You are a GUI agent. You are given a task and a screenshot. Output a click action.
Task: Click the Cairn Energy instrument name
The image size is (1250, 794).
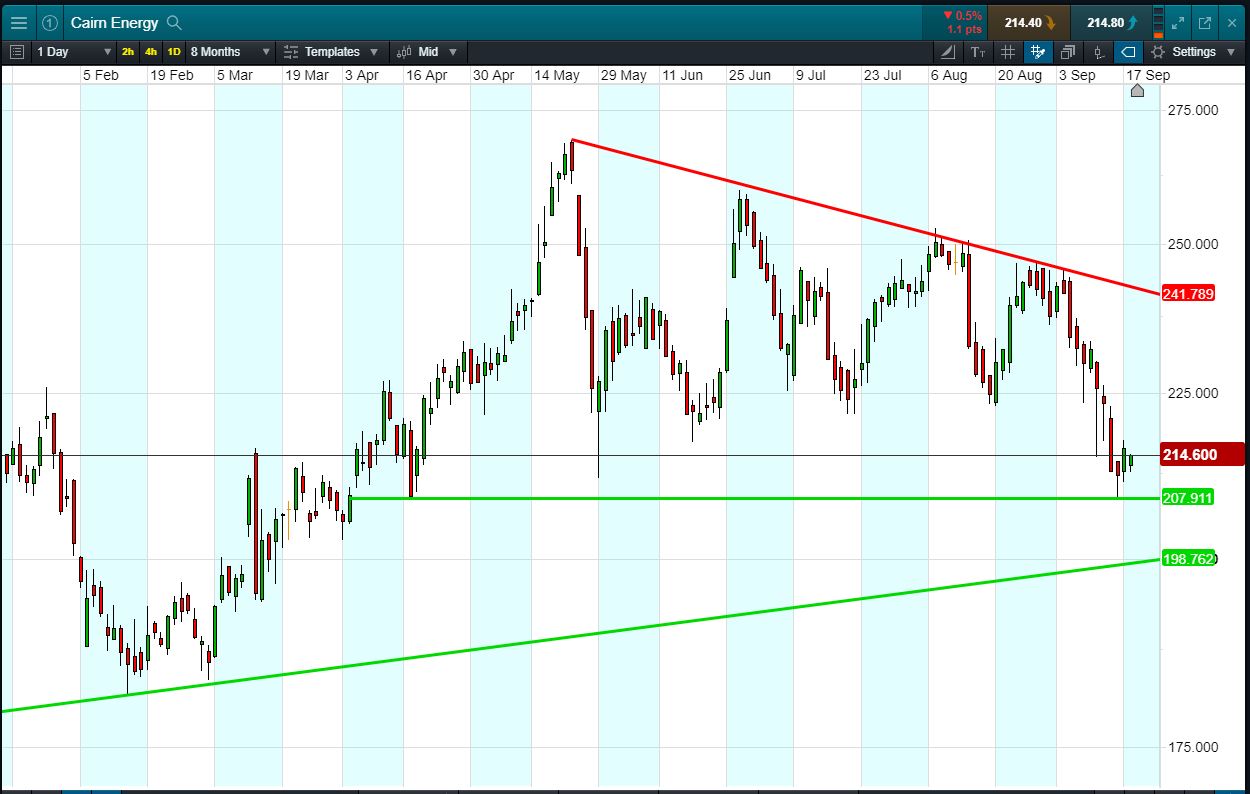[115, 22]
